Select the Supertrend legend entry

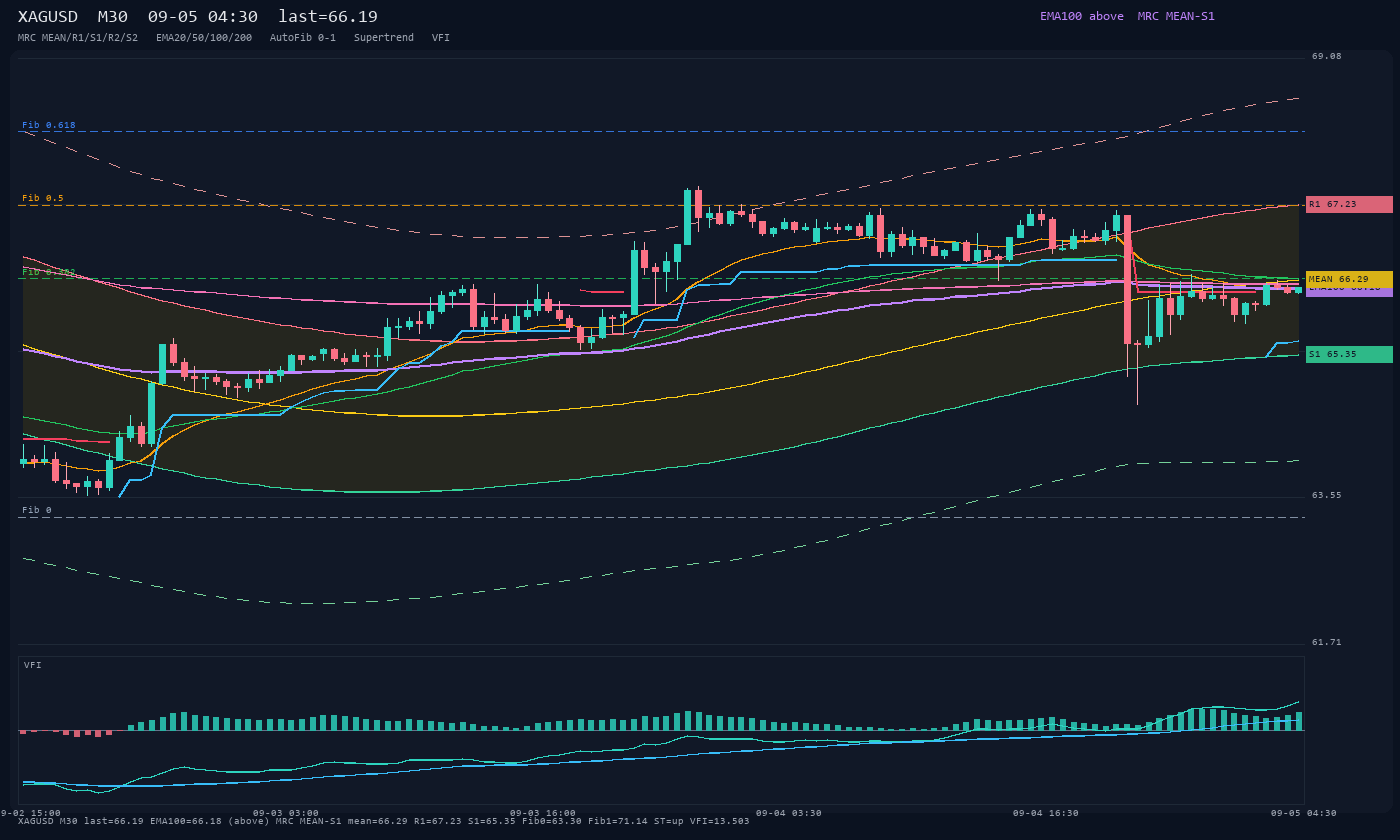coord(384,38)
